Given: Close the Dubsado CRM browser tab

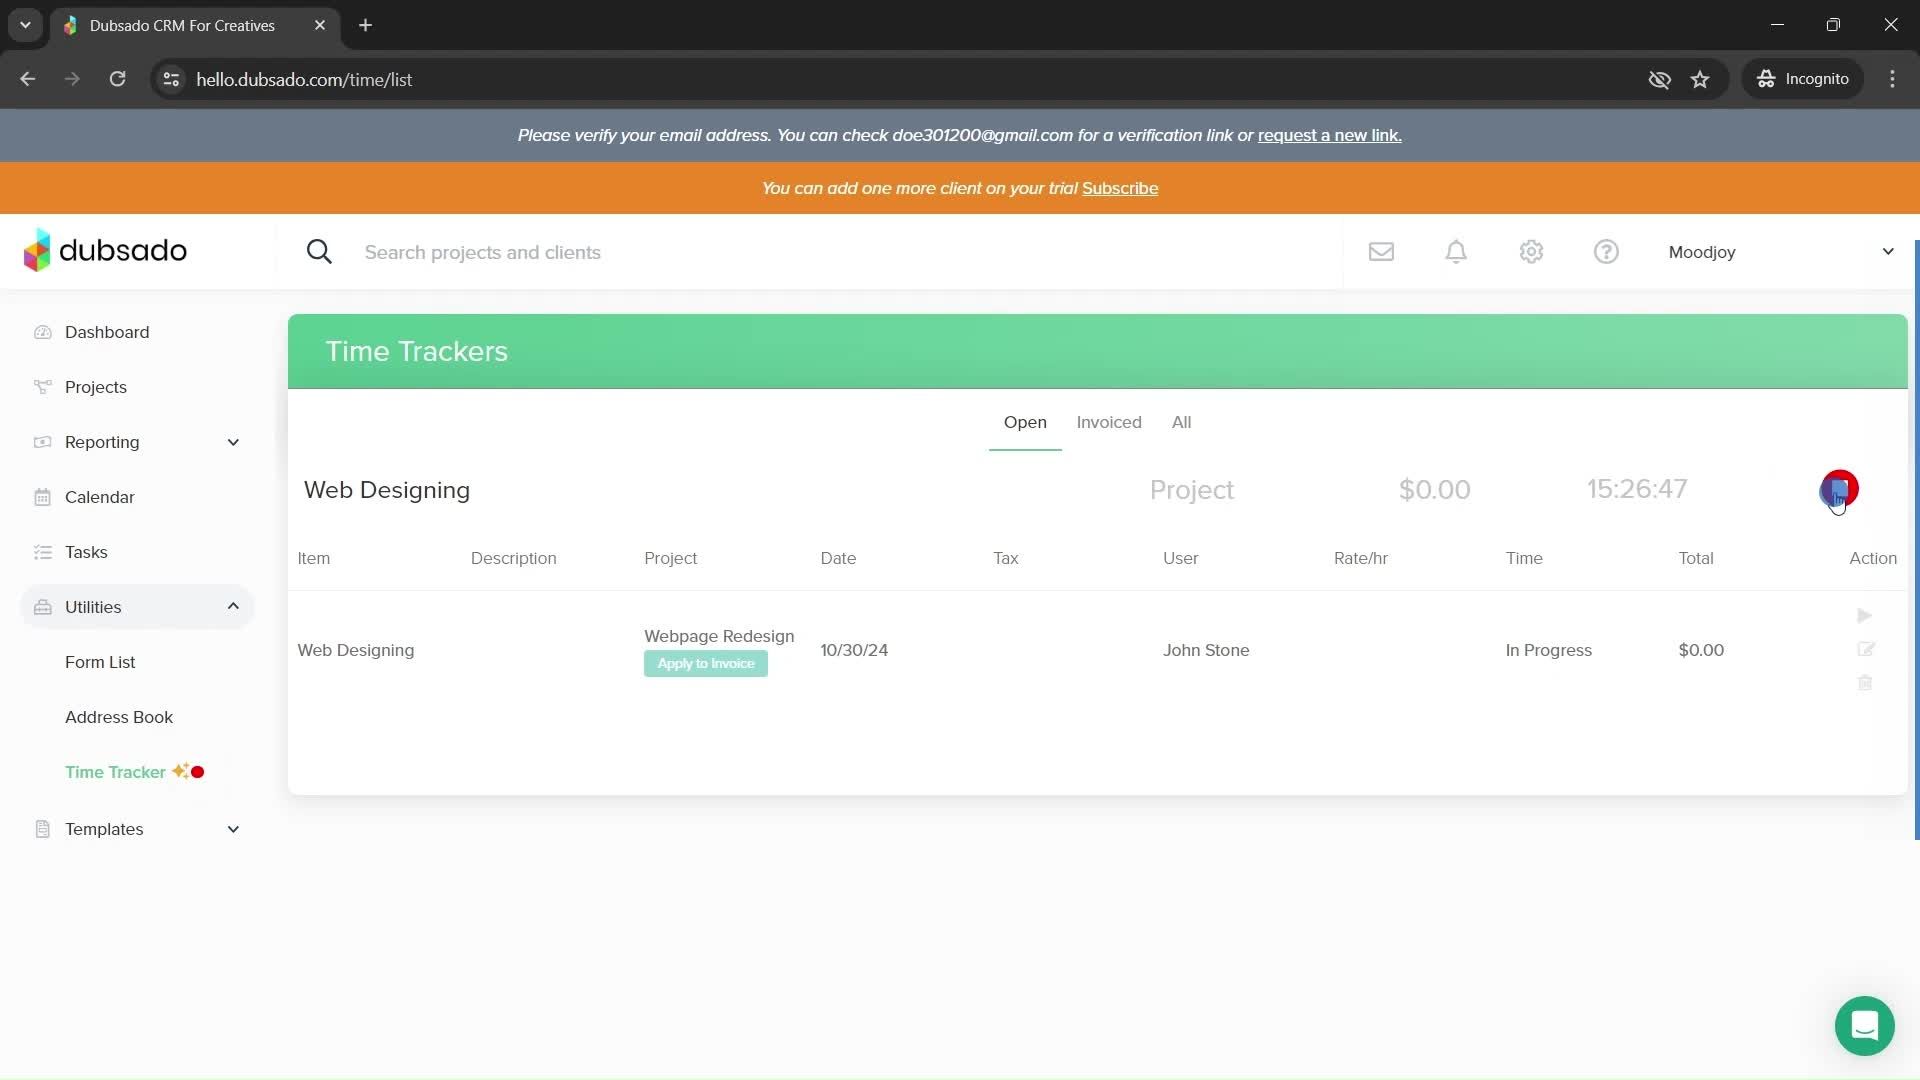Looking at the screenshot, I should coord(320,25).
